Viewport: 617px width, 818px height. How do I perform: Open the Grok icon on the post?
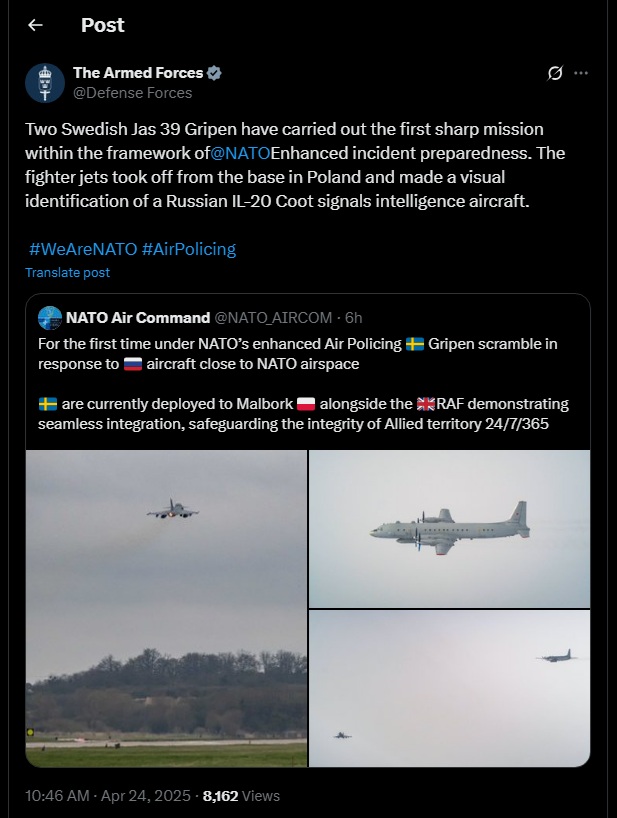556,73
